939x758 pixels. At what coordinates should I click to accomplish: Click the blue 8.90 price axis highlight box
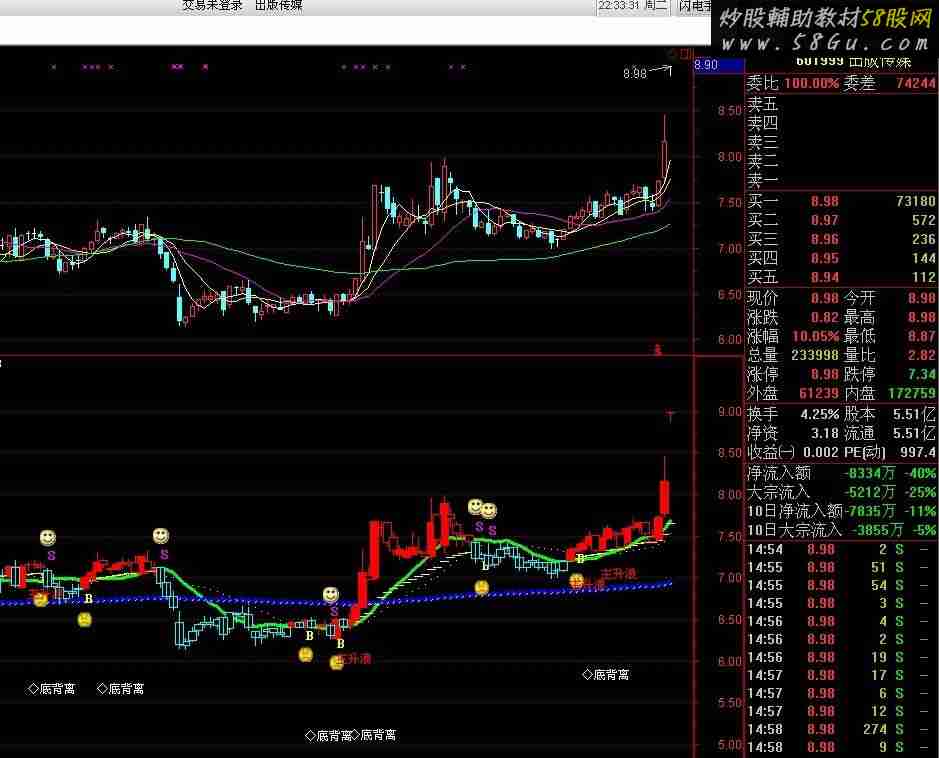(x=706, y=65)
